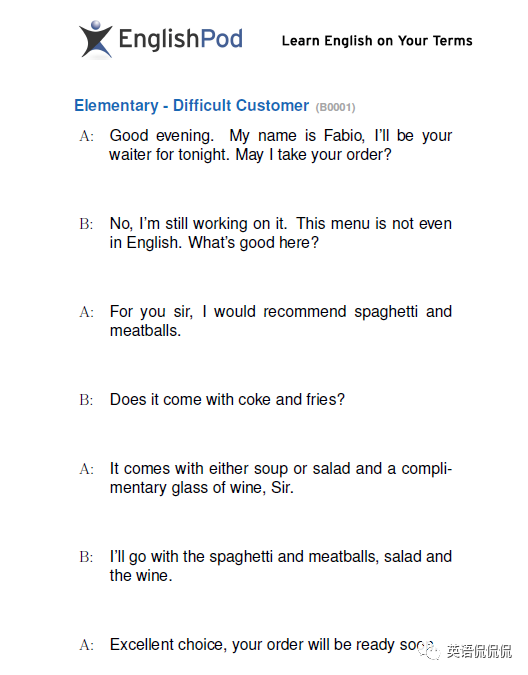Click 'Does it come with coke and fries?'
The width and height of the screenshot is (528, 675).
227,399
